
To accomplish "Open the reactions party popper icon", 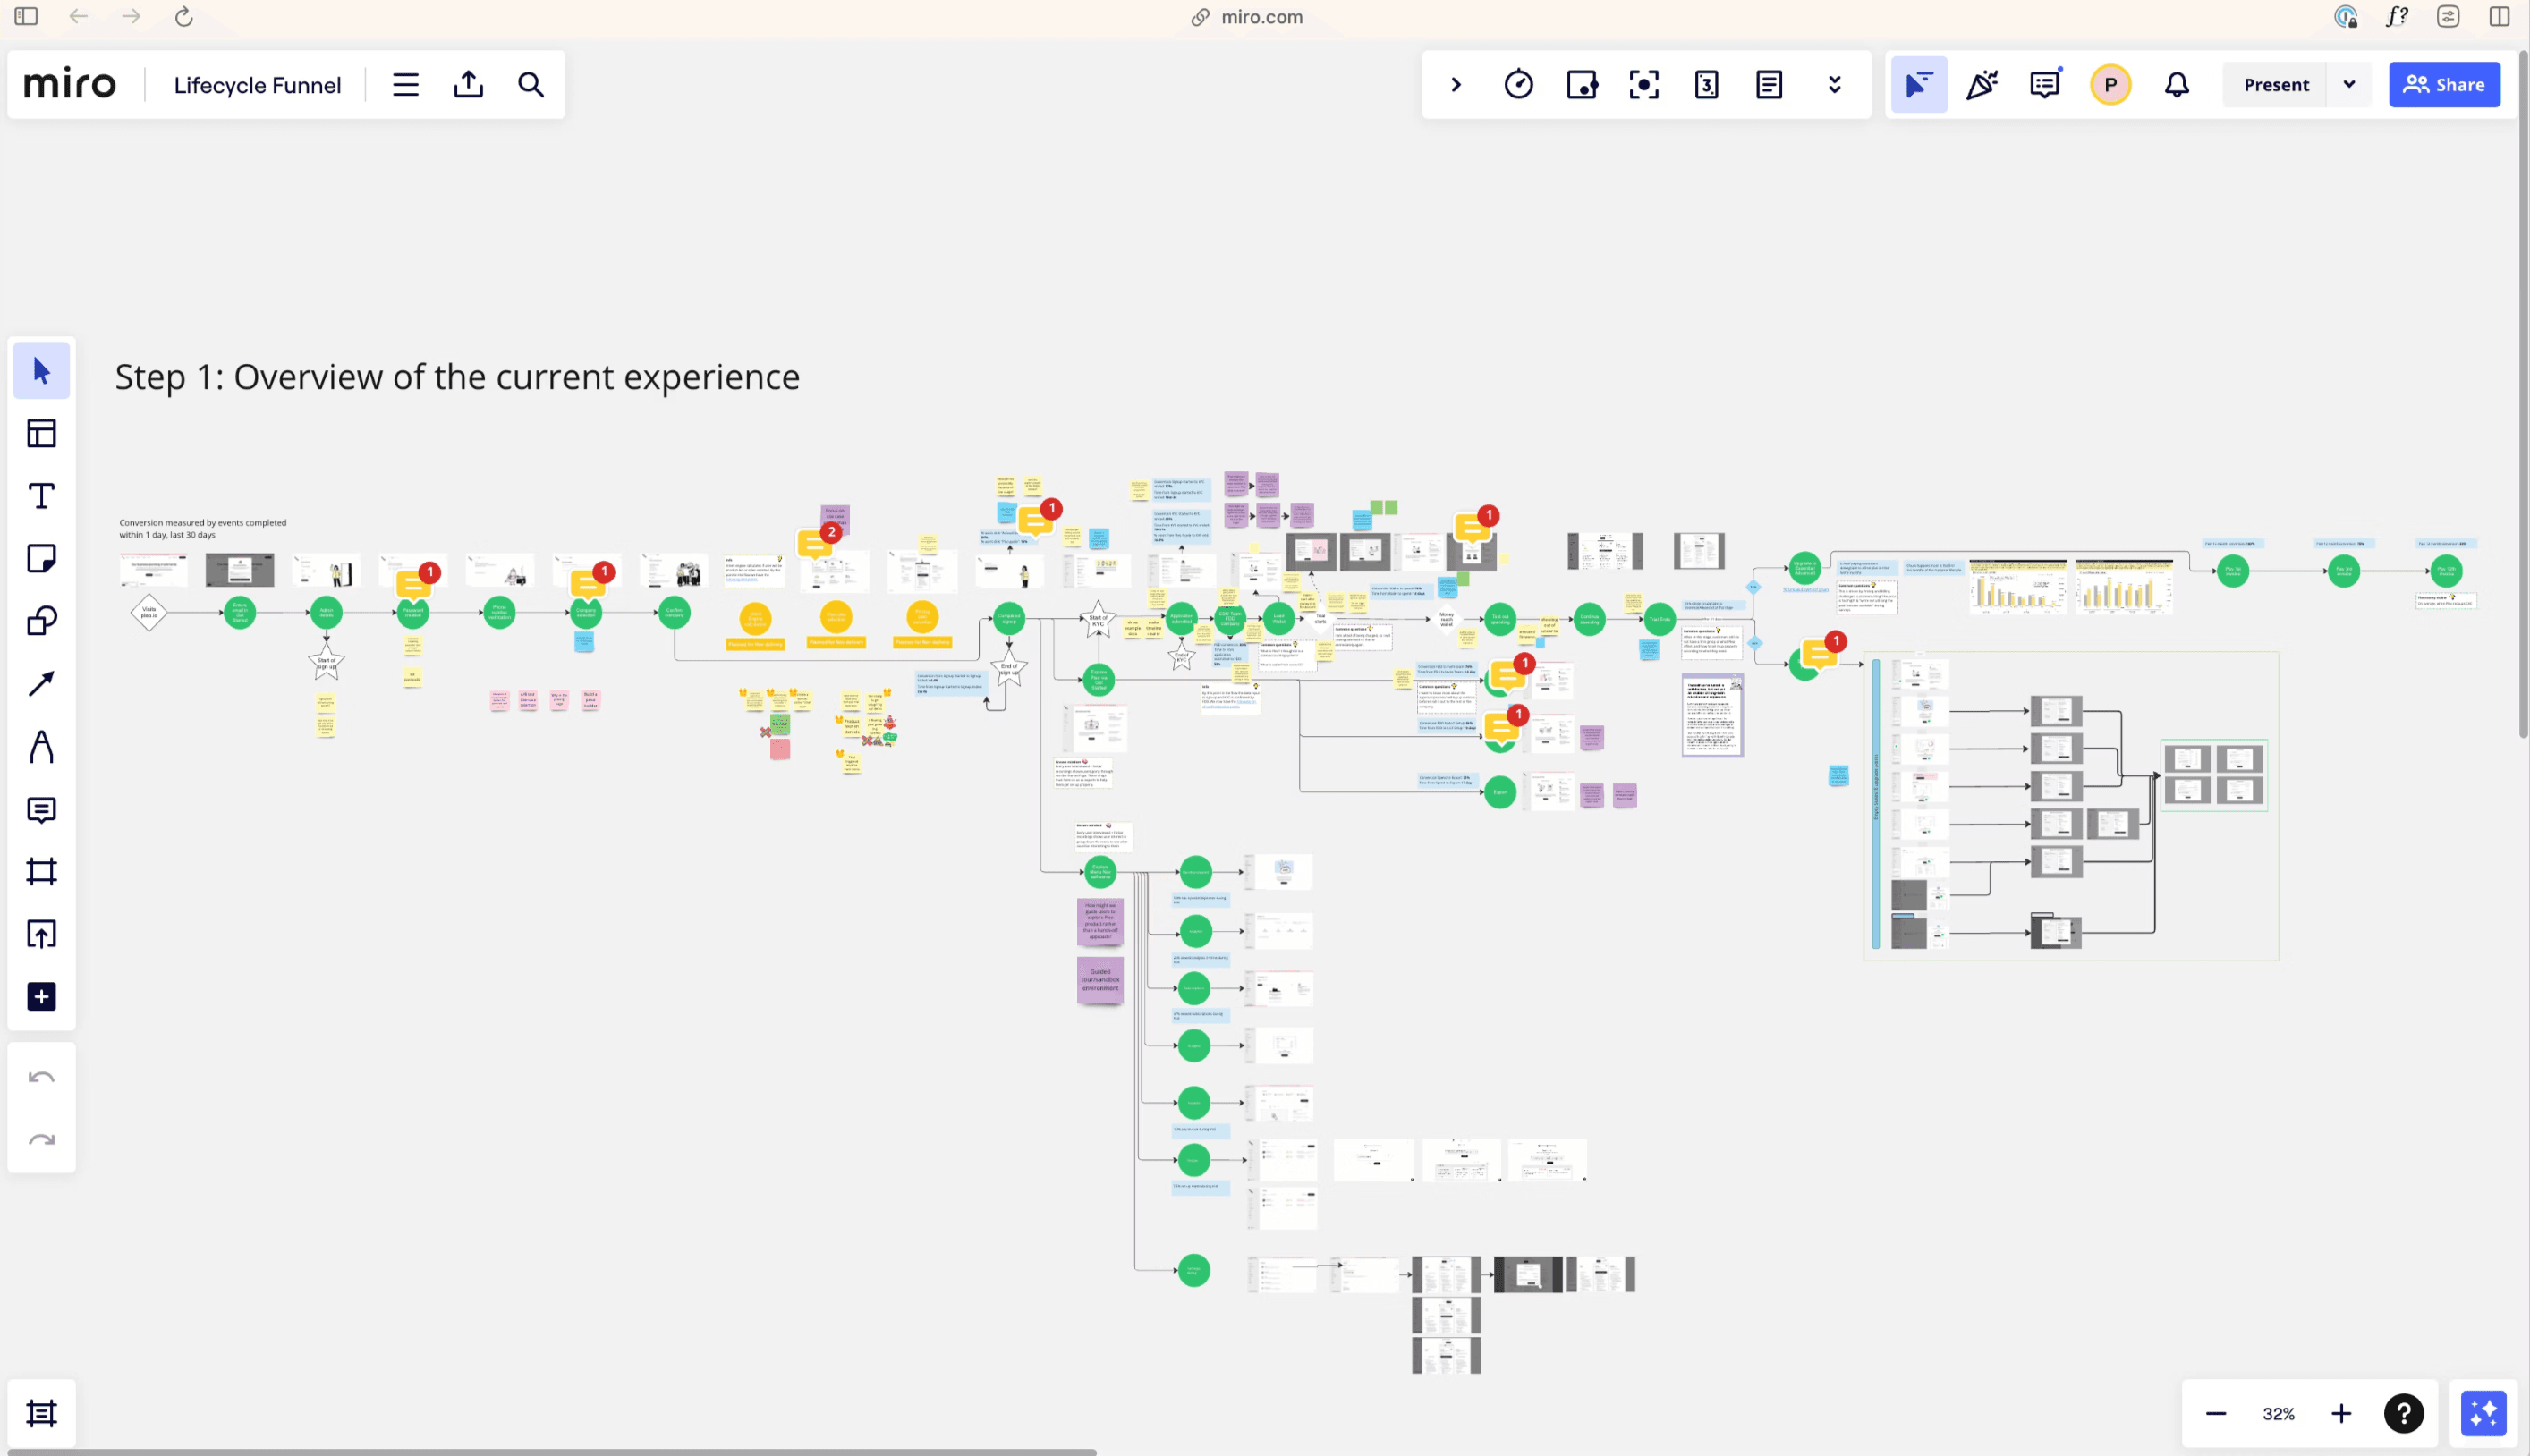I will [x=1981, y=85].
